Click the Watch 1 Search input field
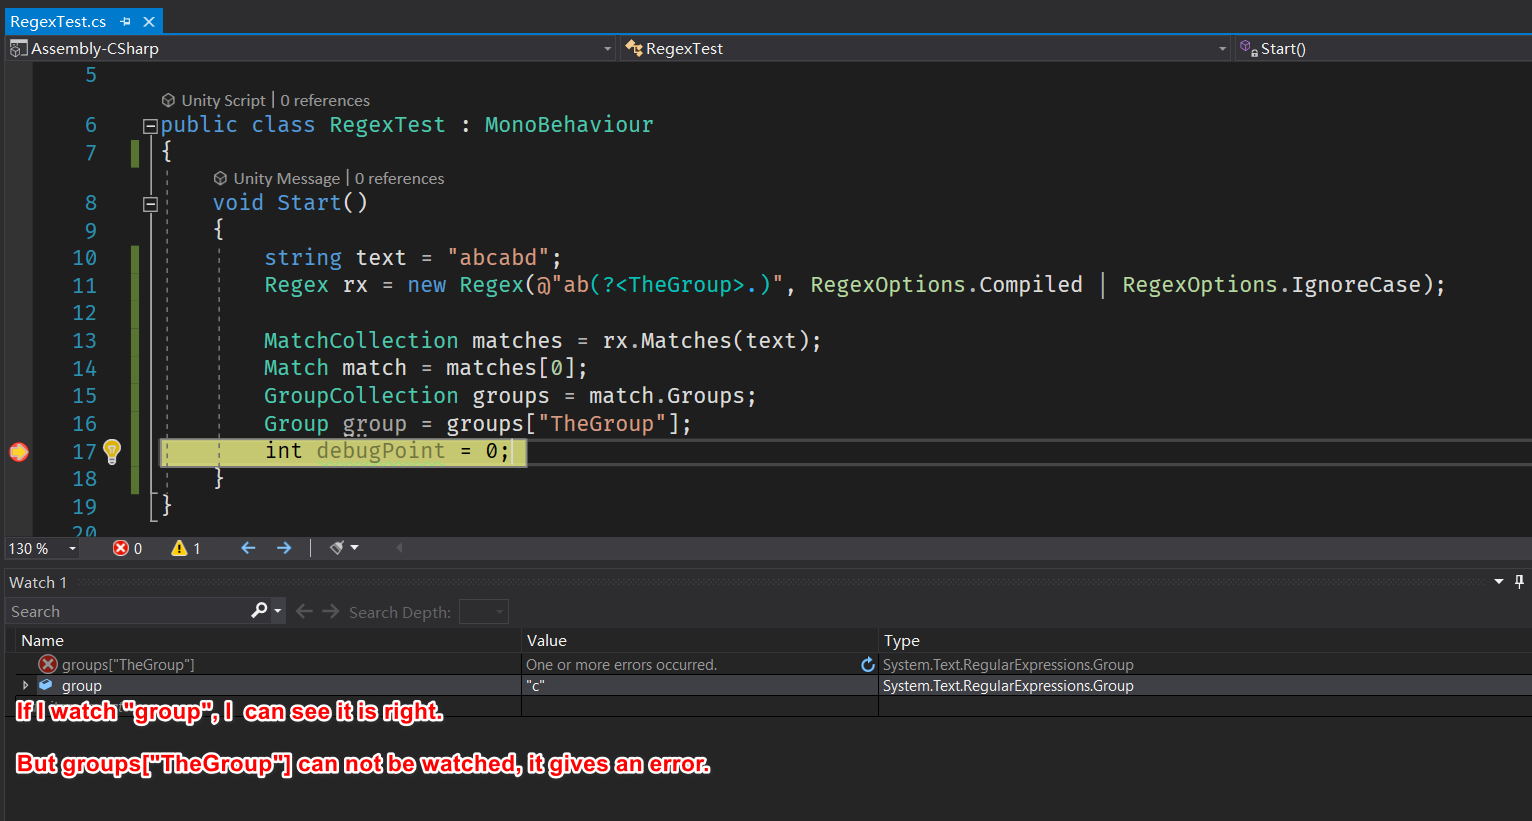 tap(128, 611)
